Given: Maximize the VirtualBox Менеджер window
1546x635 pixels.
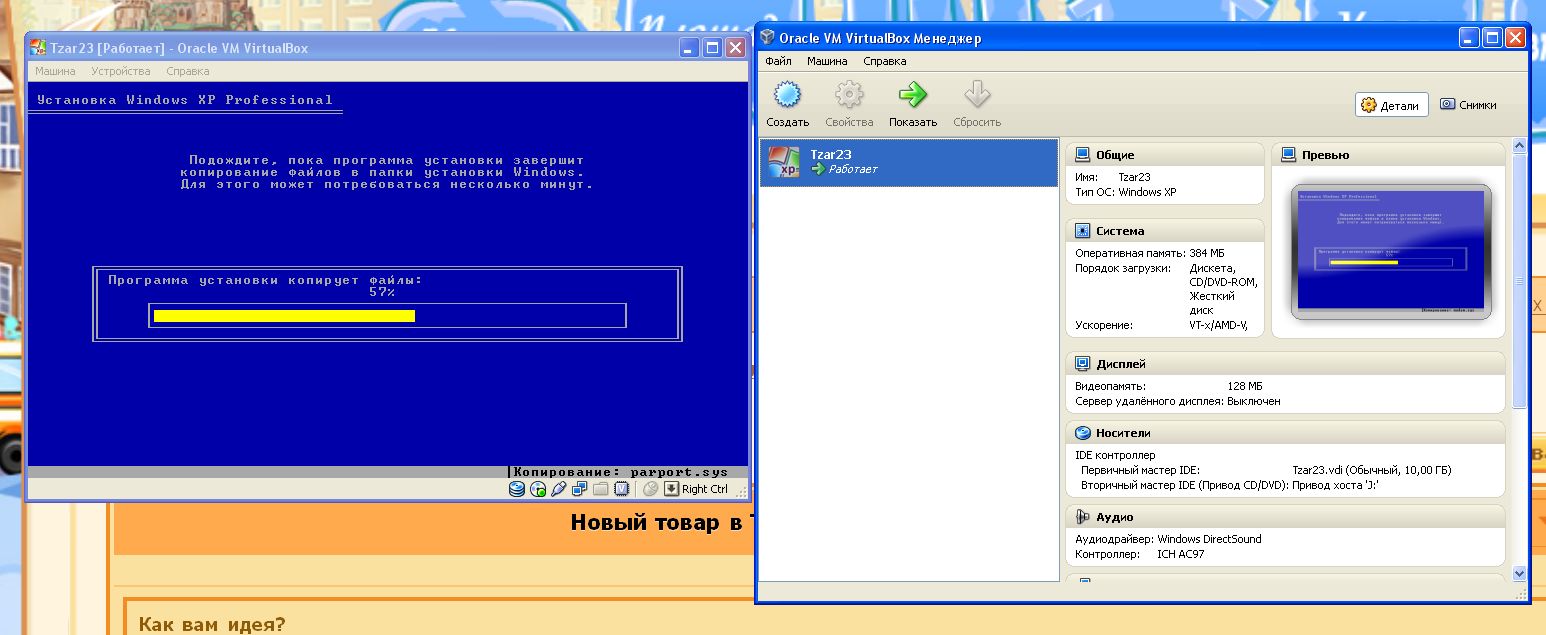Looking at the screenshot, I should pyautogui.click(x=1492, y=38).
